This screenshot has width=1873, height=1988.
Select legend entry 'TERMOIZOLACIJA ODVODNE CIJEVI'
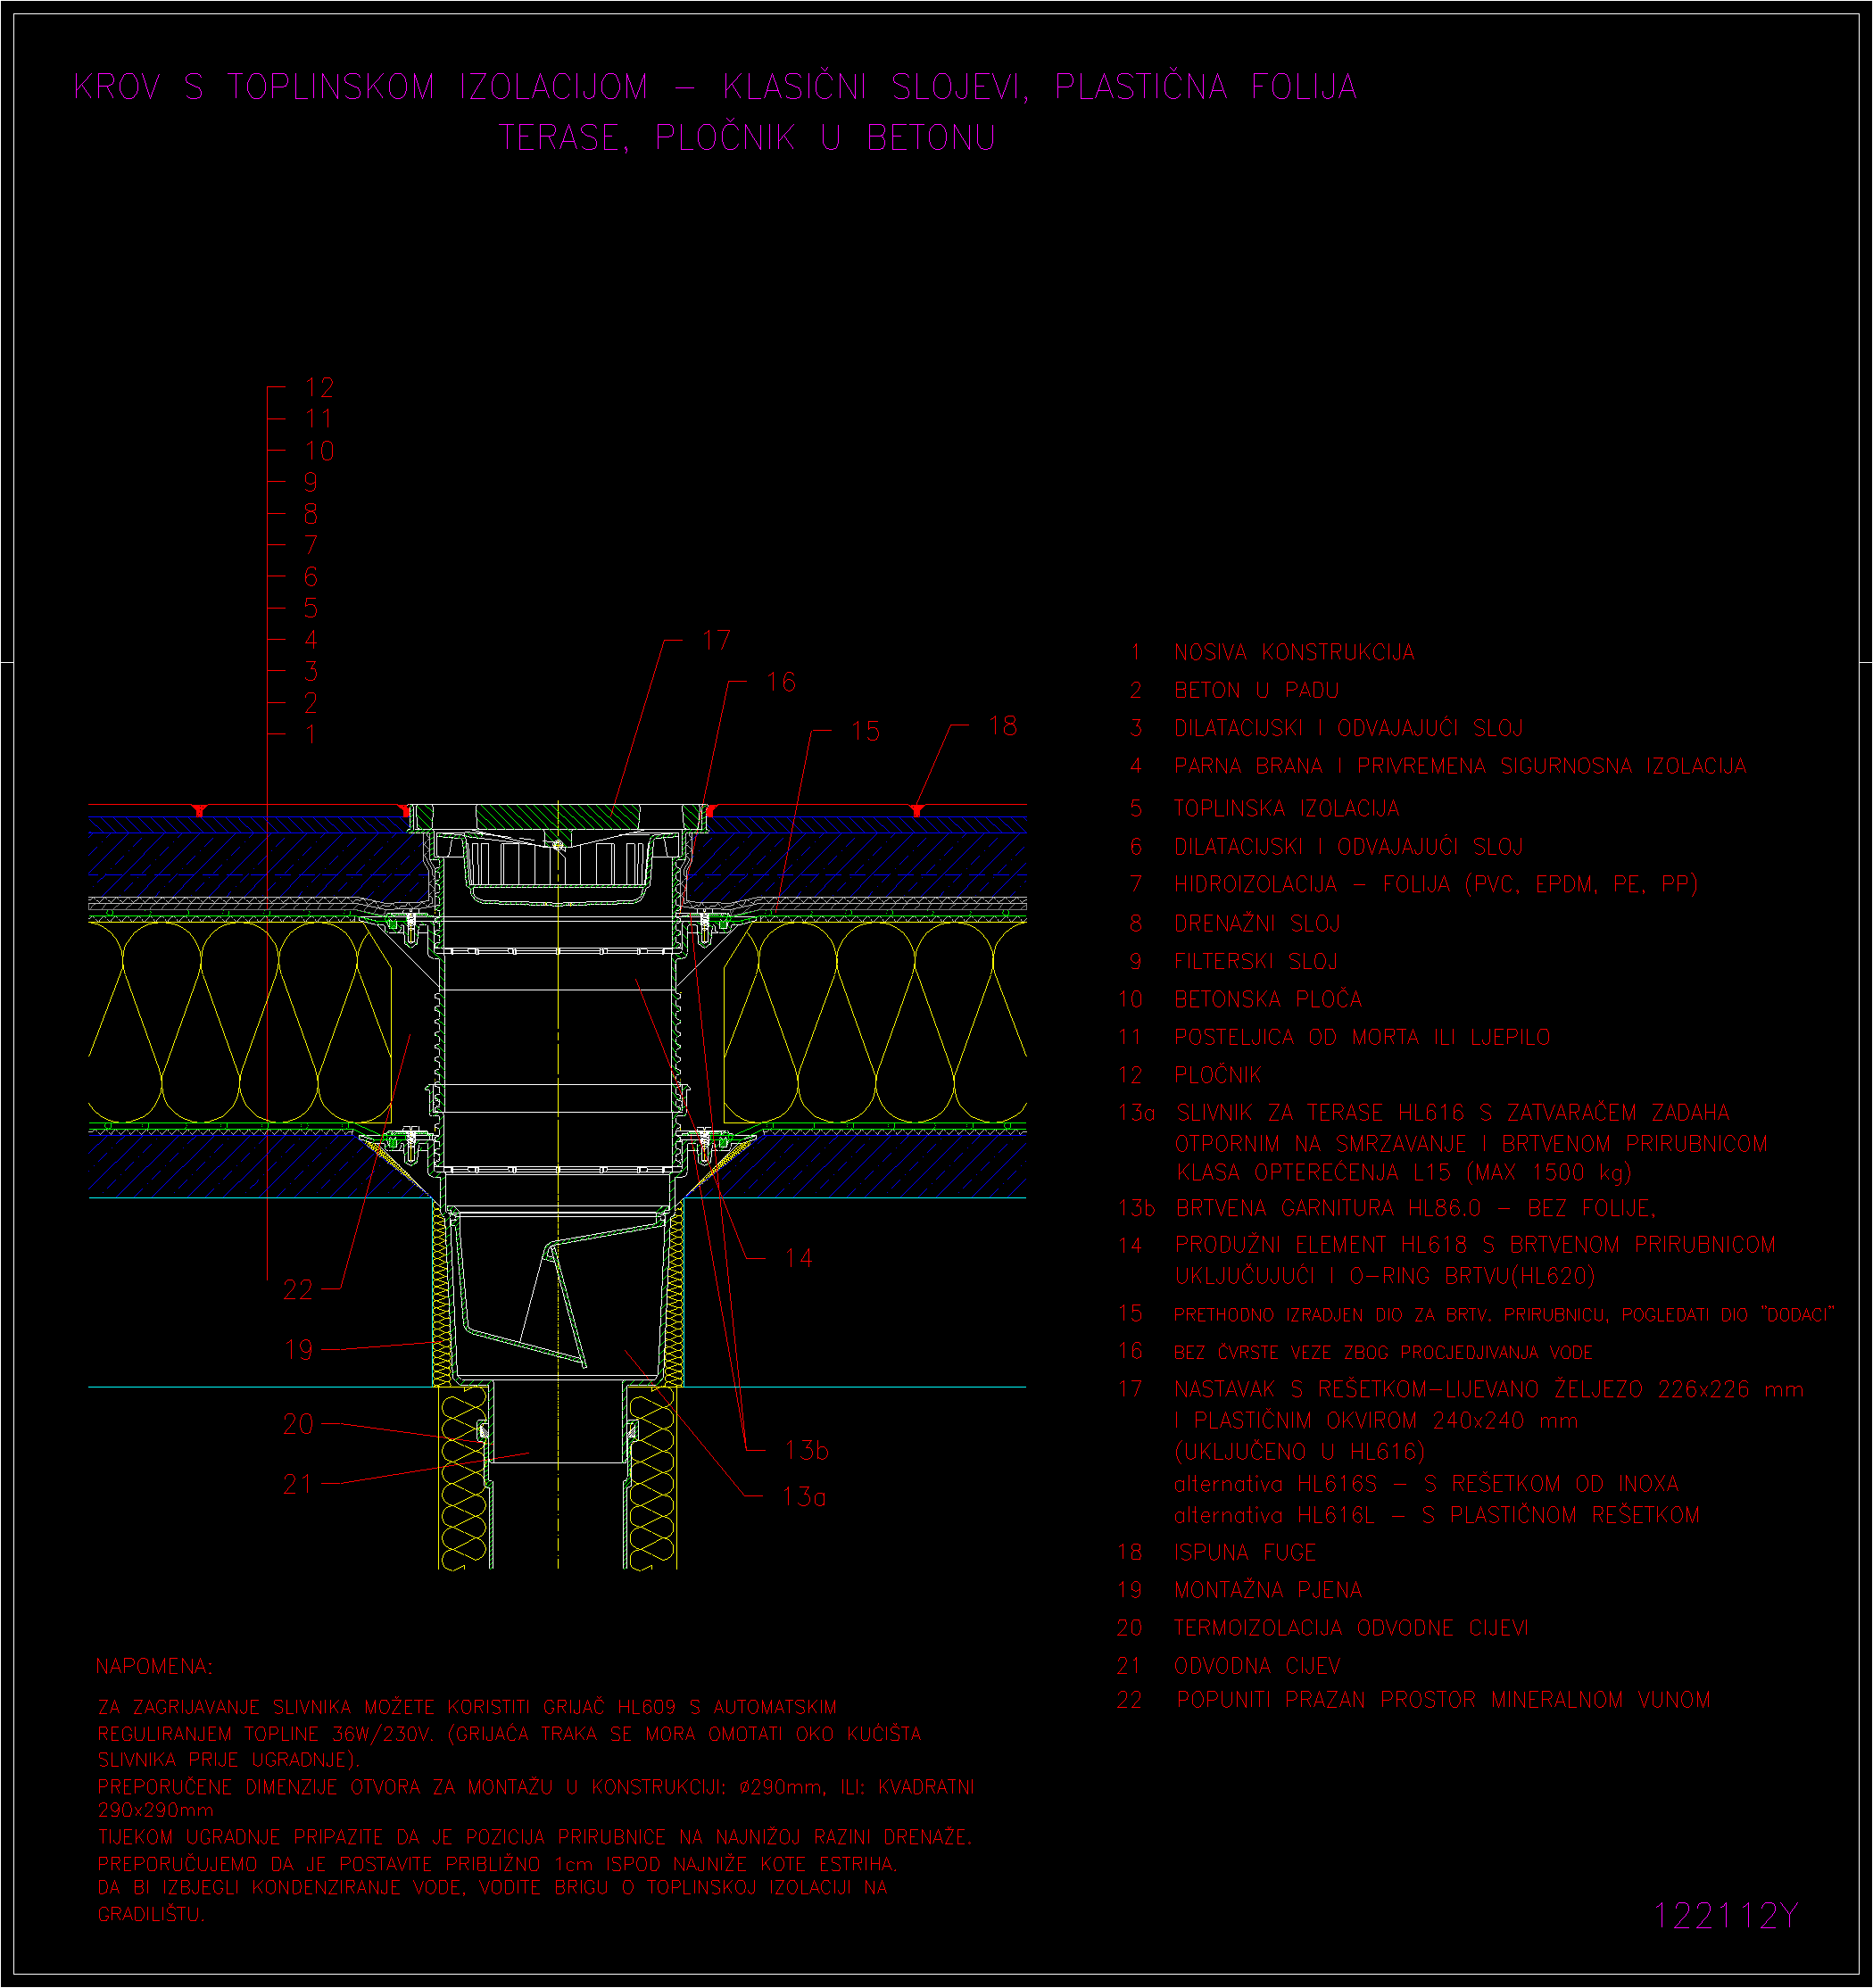(1351, 1628)
